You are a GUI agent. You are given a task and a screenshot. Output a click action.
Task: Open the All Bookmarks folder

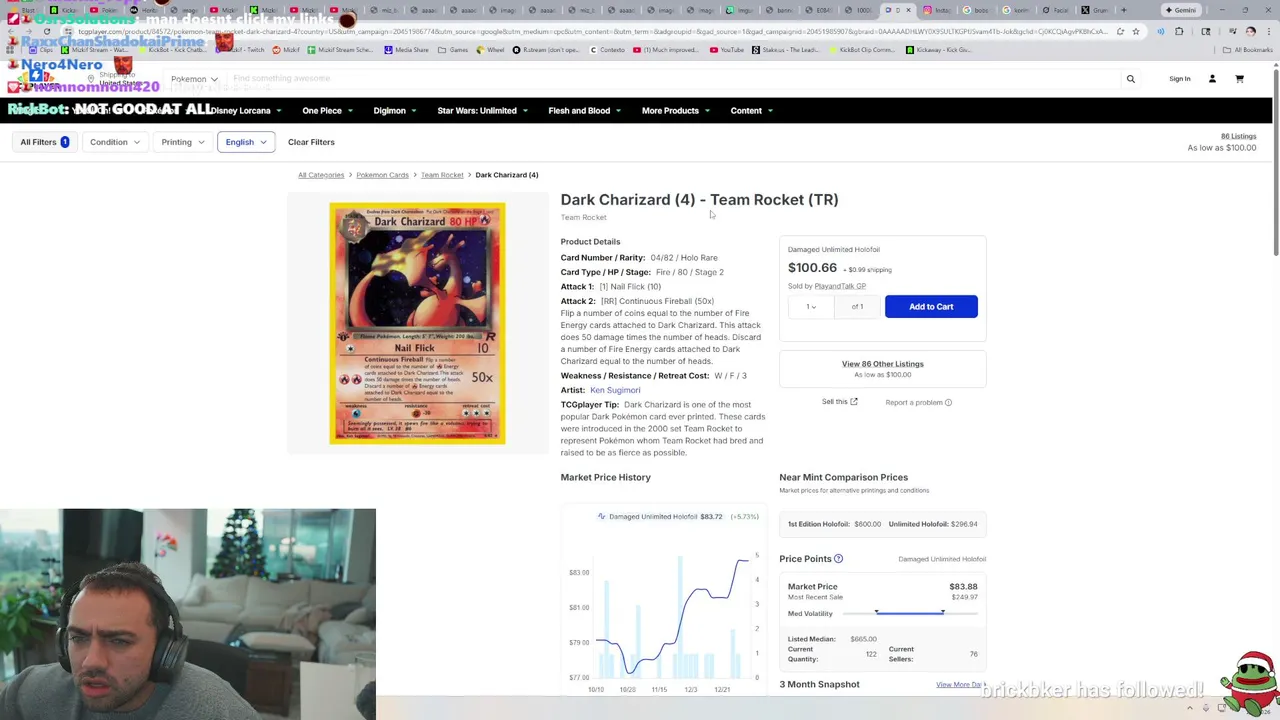[x=1248, y=49]
